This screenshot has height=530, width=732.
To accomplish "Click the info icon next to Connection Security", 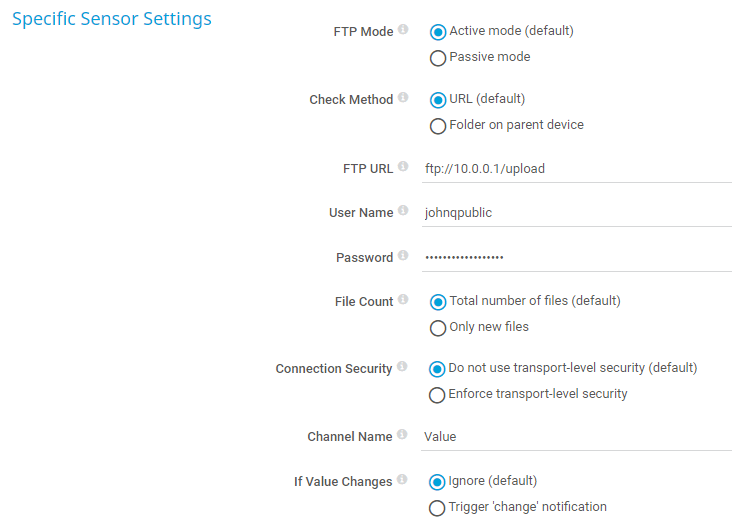I will click(402, 367).
